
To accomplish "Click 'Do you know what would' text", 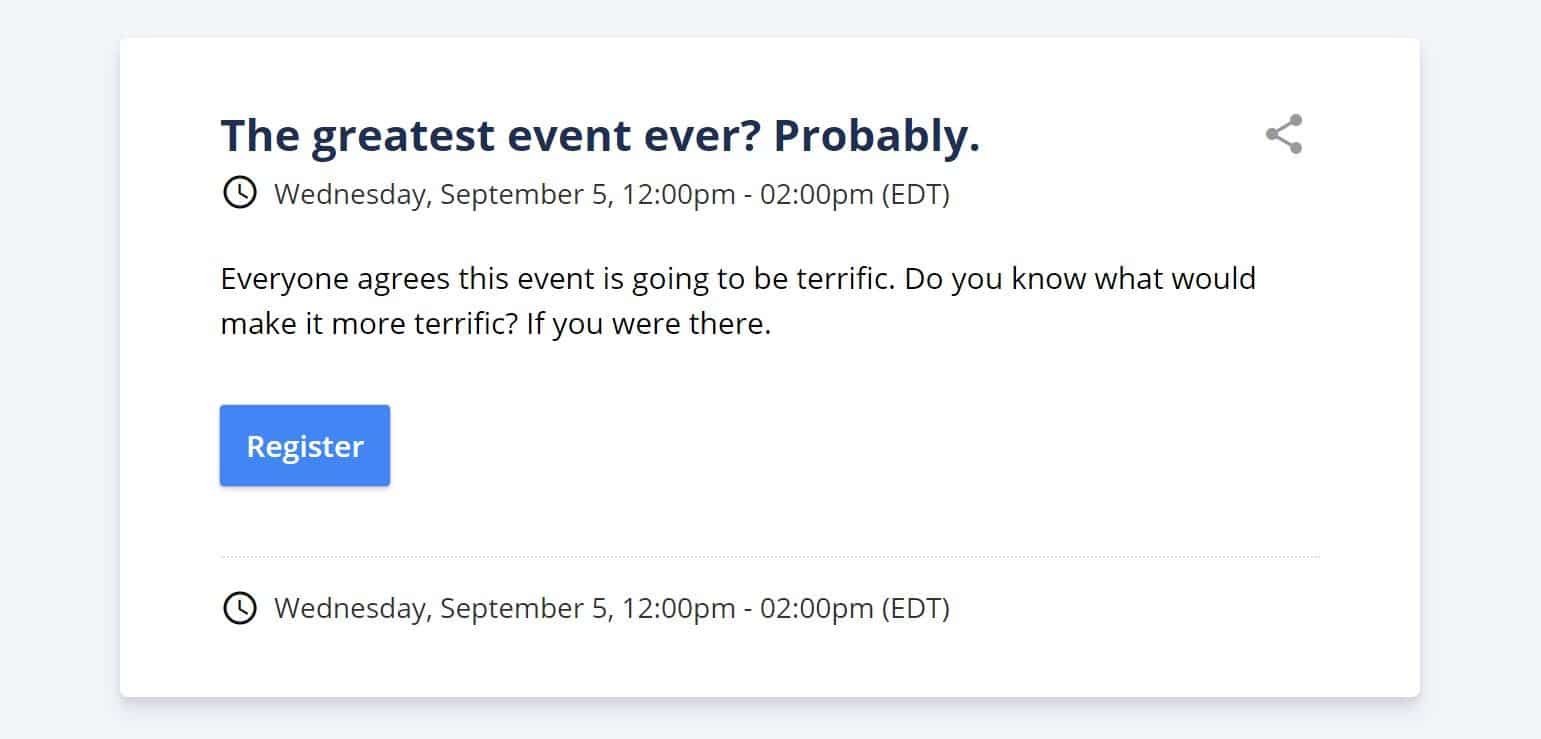I will coord(1080,278).
